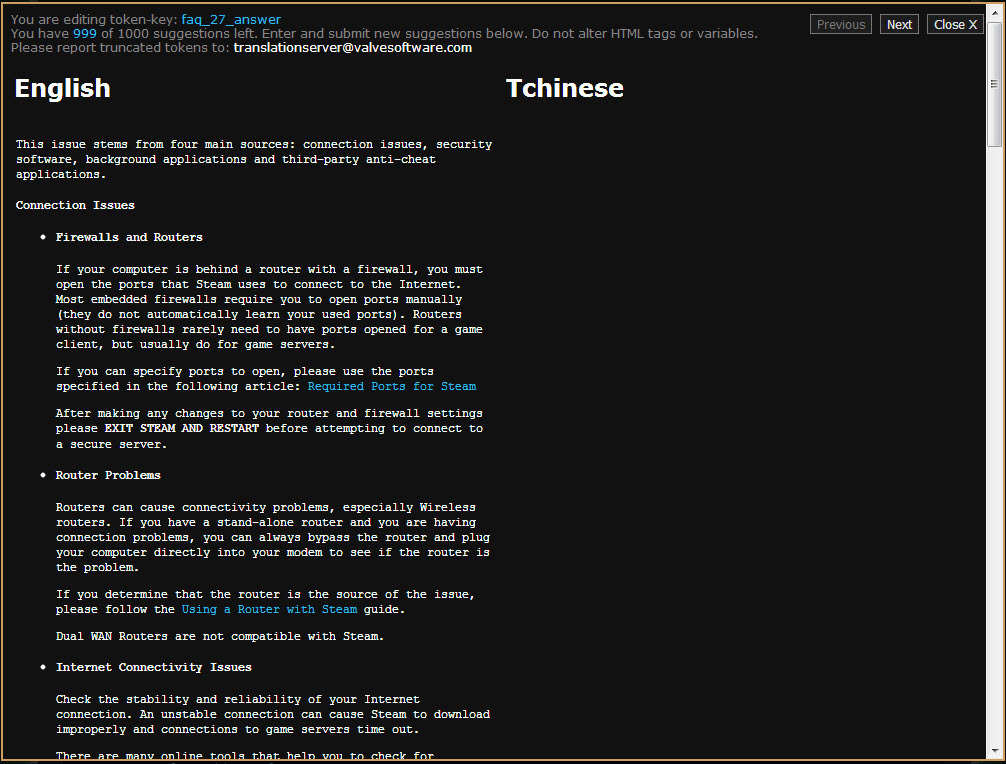Screen dimensions: 1006x764
Task: Click the 'Check the stability and reliability' paragraph
Action: (273, 714)
